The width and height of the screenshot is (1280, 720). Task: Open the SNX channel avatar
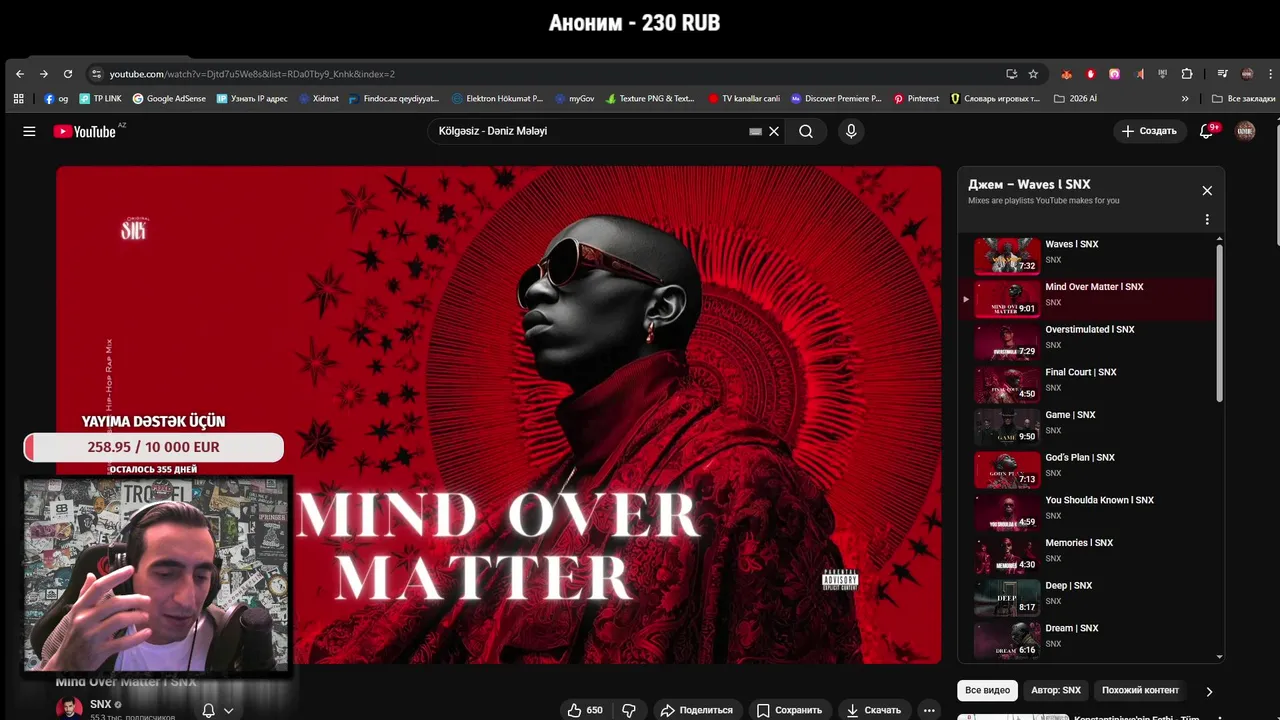point(69,708)
